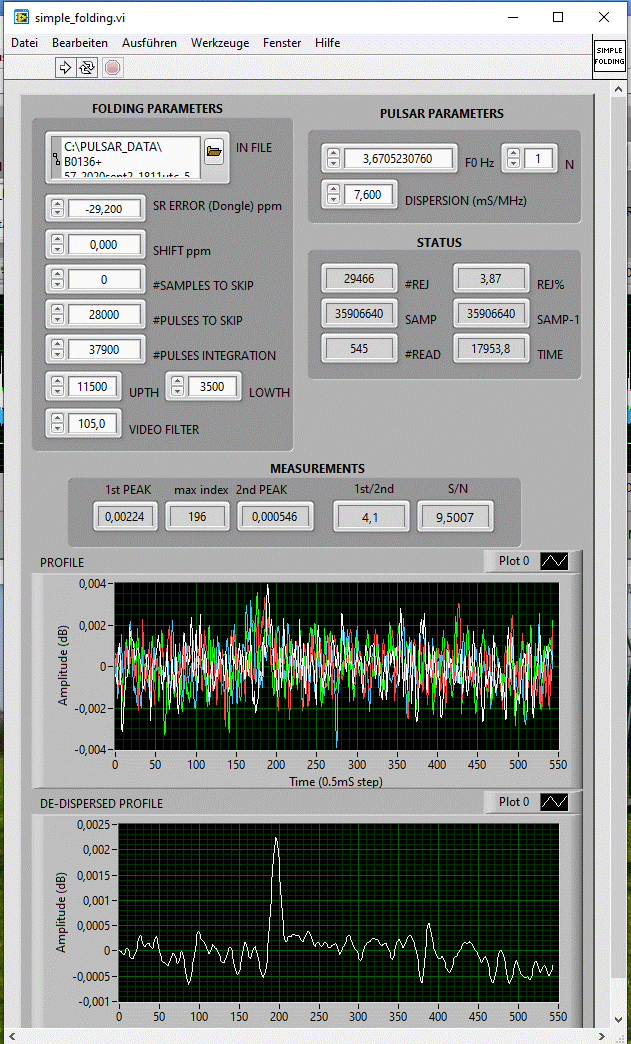Click the DE-DISPERSED PROFILE Plot 0 legend swatch
This screenshot has width=631, height=1044.
(x=554, y=802)
